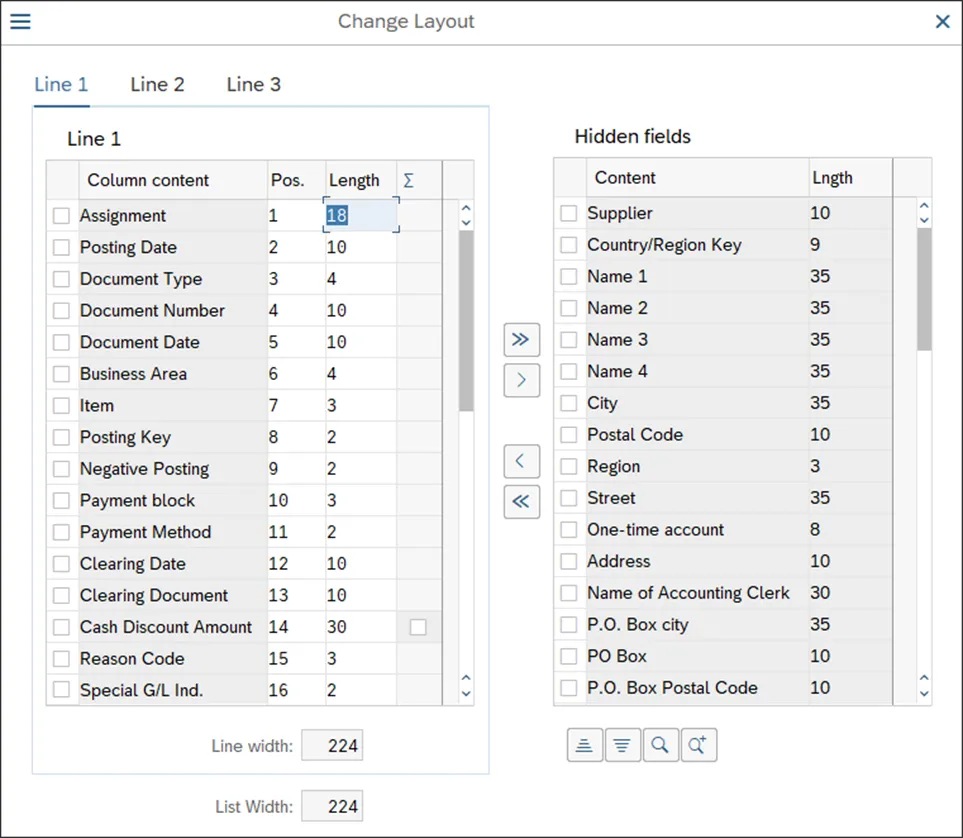Click the double left arrow button
Image resolution: width=963 pixels, height=838 pixels.
click(x=521, y=501)
